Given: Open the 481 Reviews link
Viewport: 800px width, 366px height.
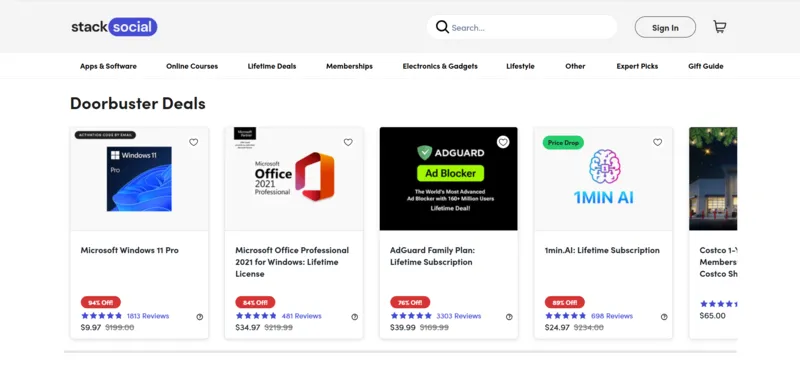Looking at the screenshot, I should point(302,316).
